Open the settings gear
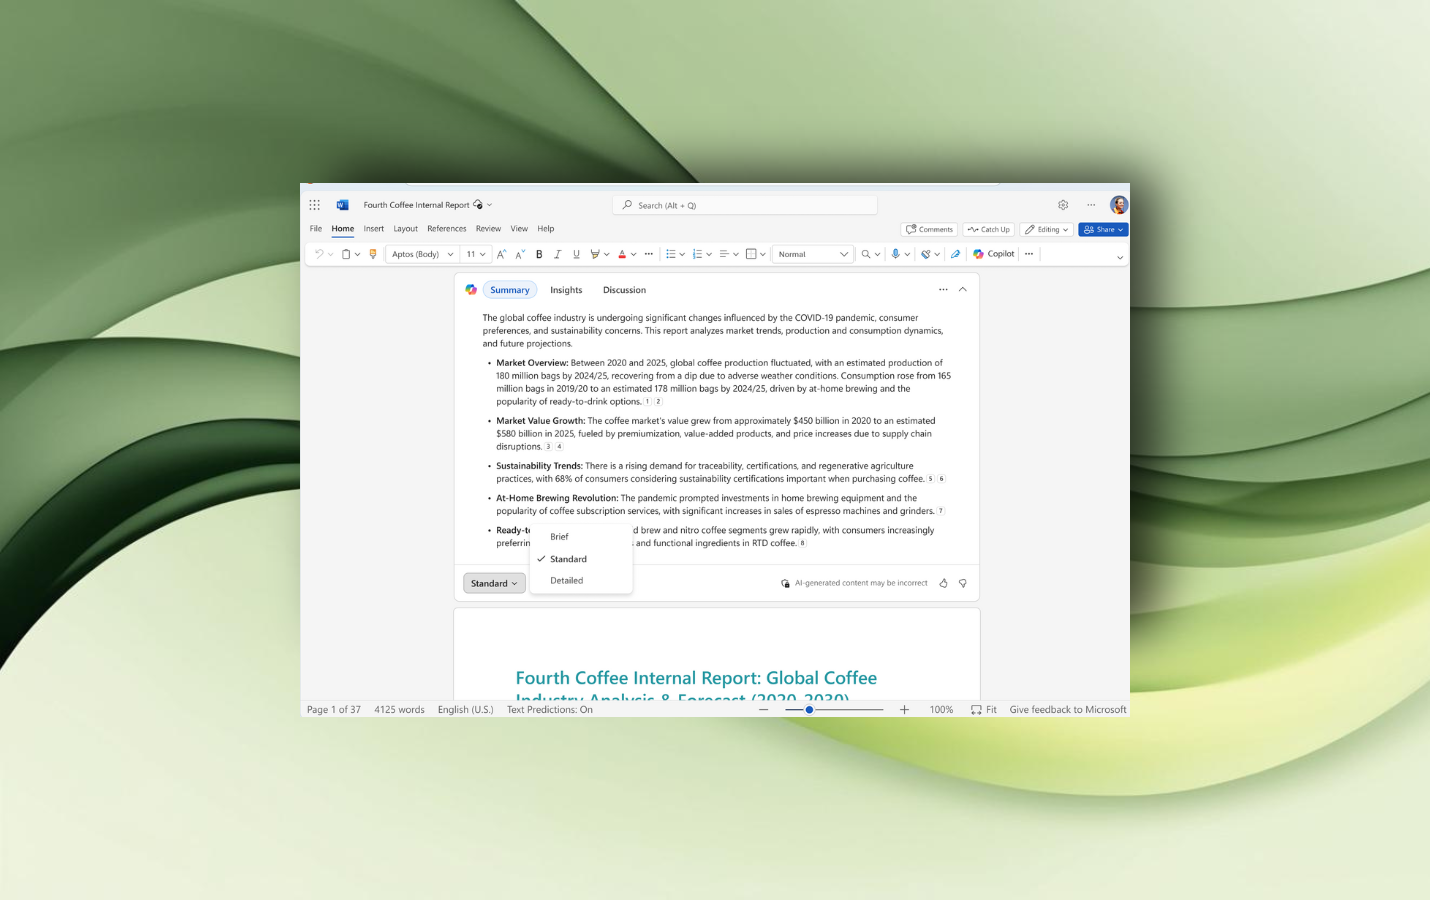Viewport: 1430px width, 900px height. tap(1063, 205)
